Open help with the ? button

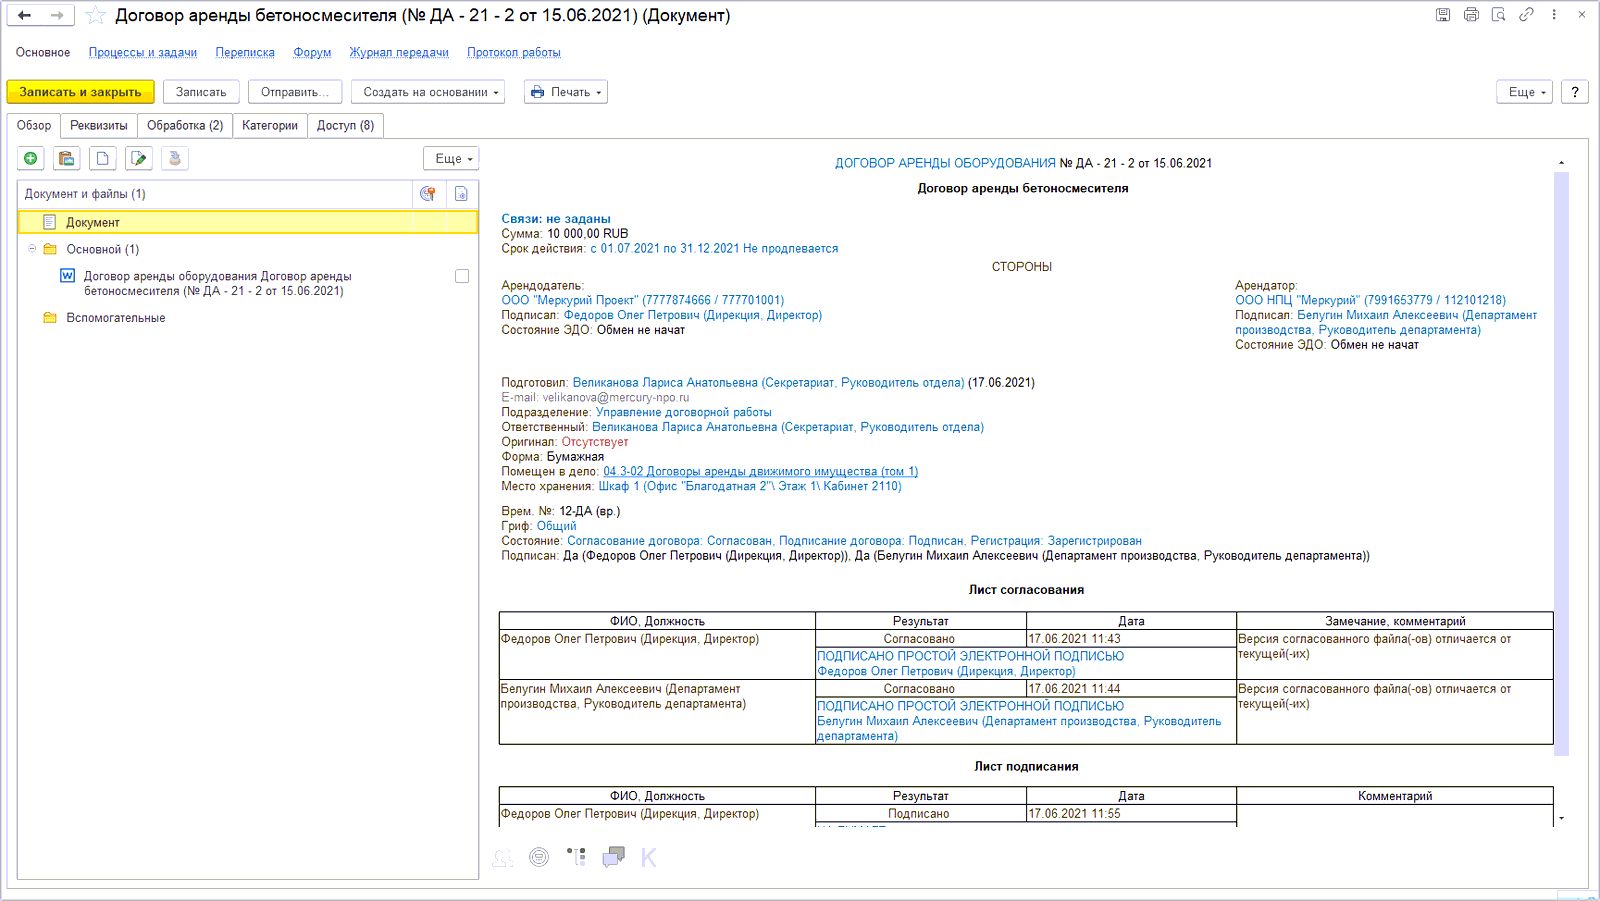tap(1575, 92)
